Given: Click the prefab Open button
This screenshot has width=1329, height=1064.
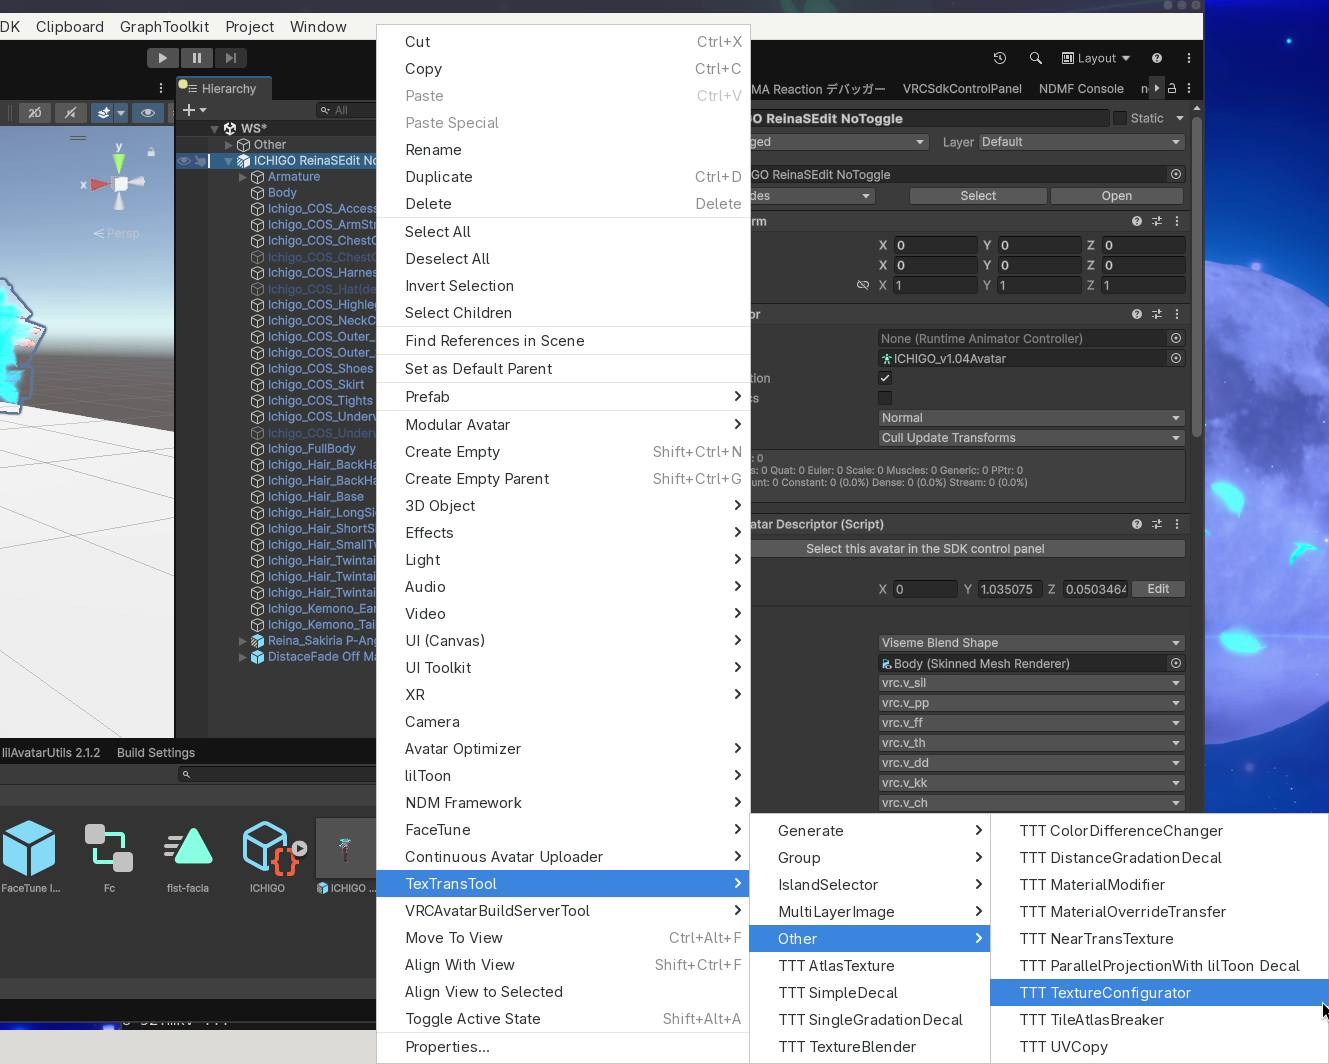Looking at the screenshot, I should [x=1117, y=196].
